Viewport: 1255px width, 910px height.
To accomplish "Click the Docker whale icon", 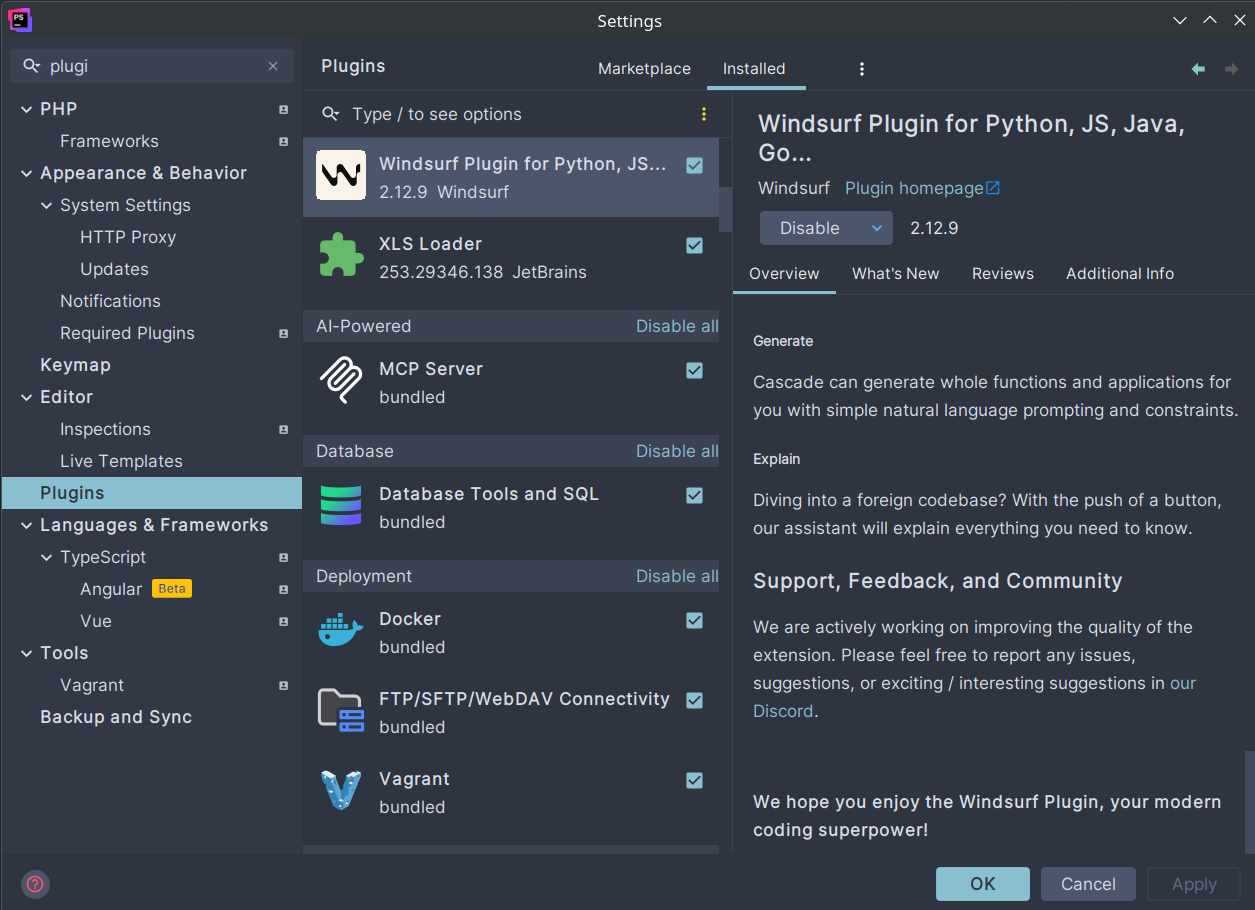I will tap(341, 631).
